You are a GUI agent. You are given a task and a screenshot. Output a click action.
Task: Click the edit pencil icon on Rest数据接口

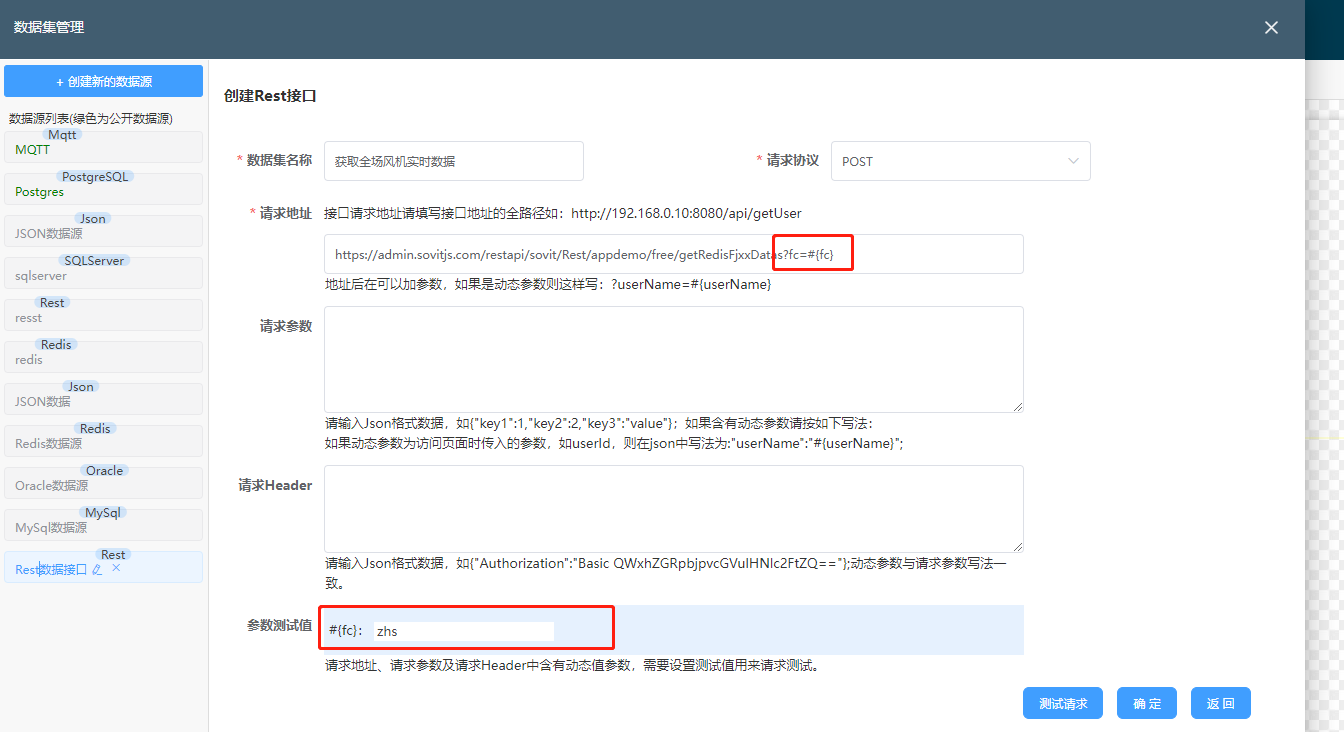(97, 569)
